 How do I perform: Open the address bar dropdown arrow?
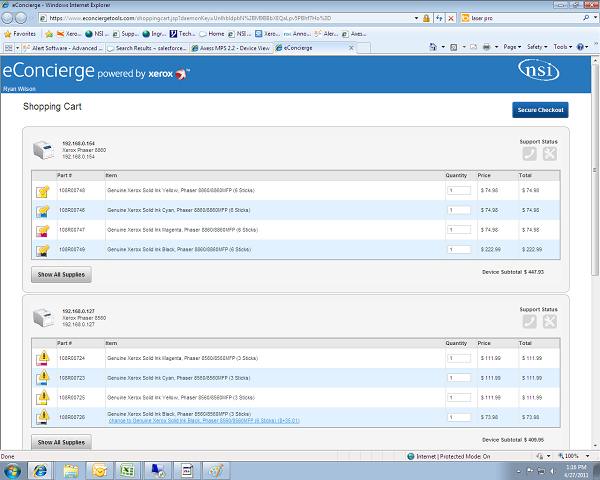click(416, 18)
